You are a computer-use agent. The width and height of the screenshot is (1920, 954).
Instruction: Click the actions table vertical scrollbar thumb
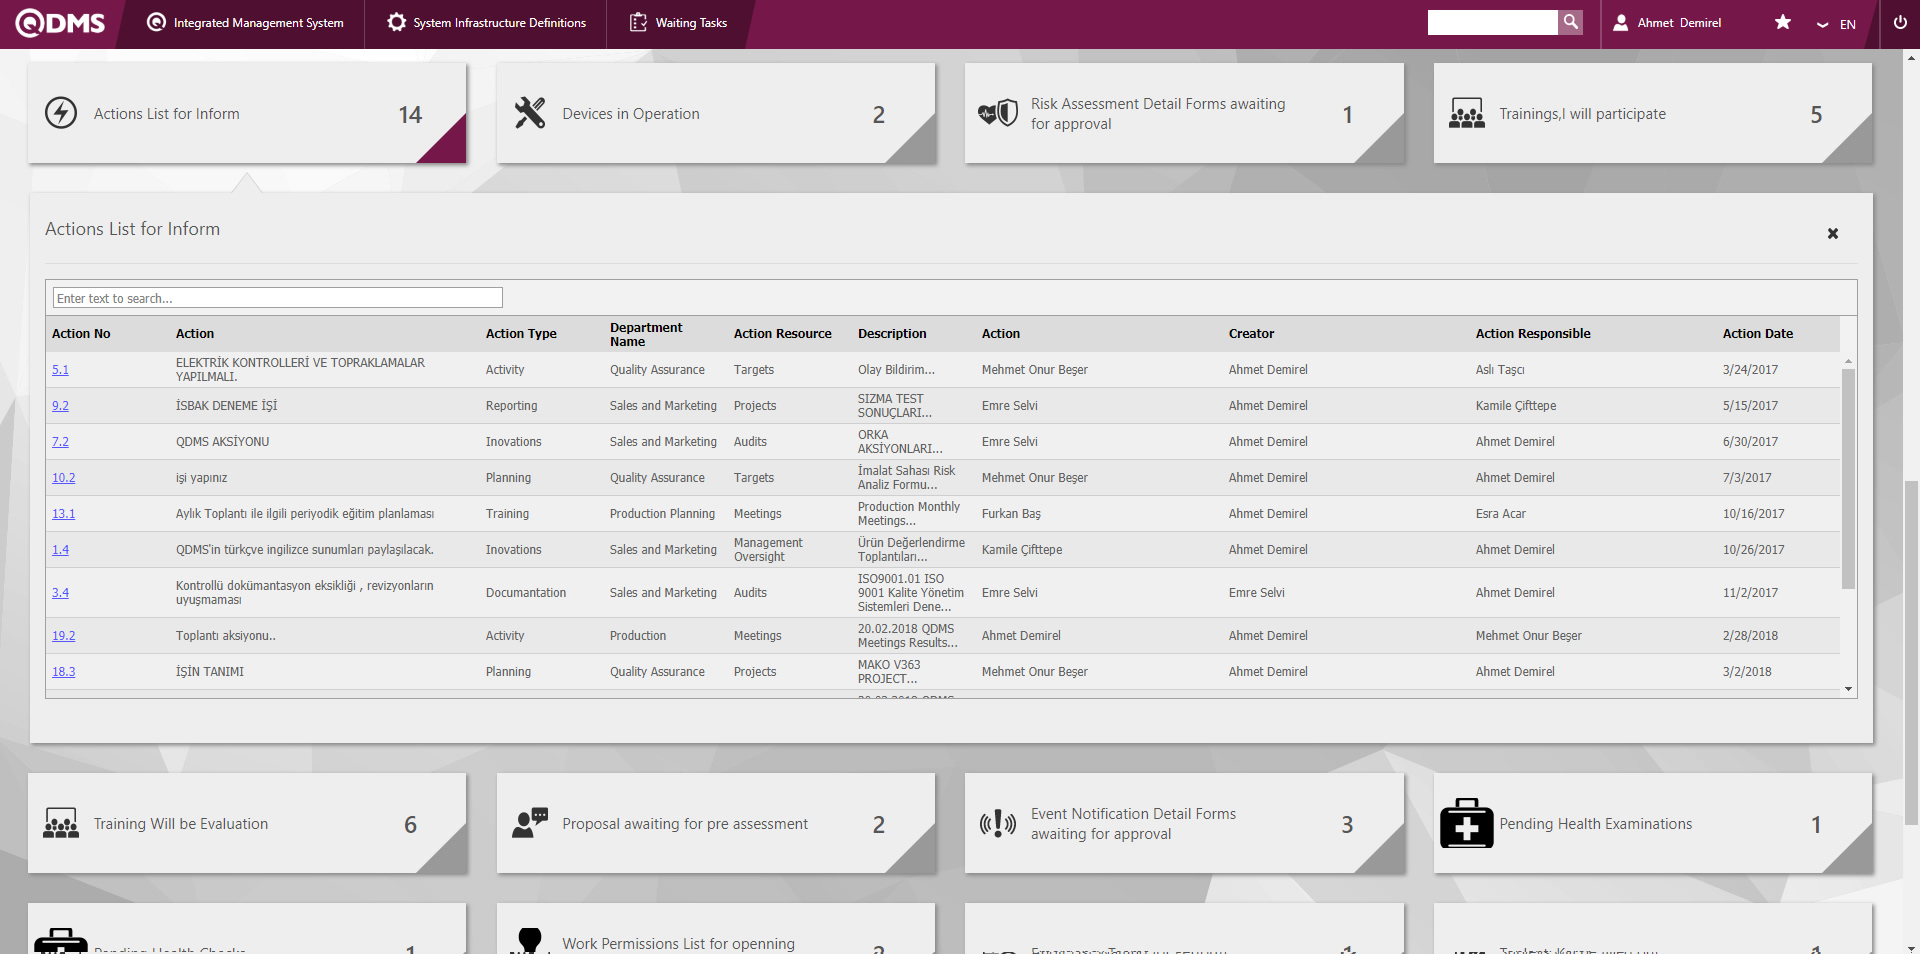tap(1849, 478)
